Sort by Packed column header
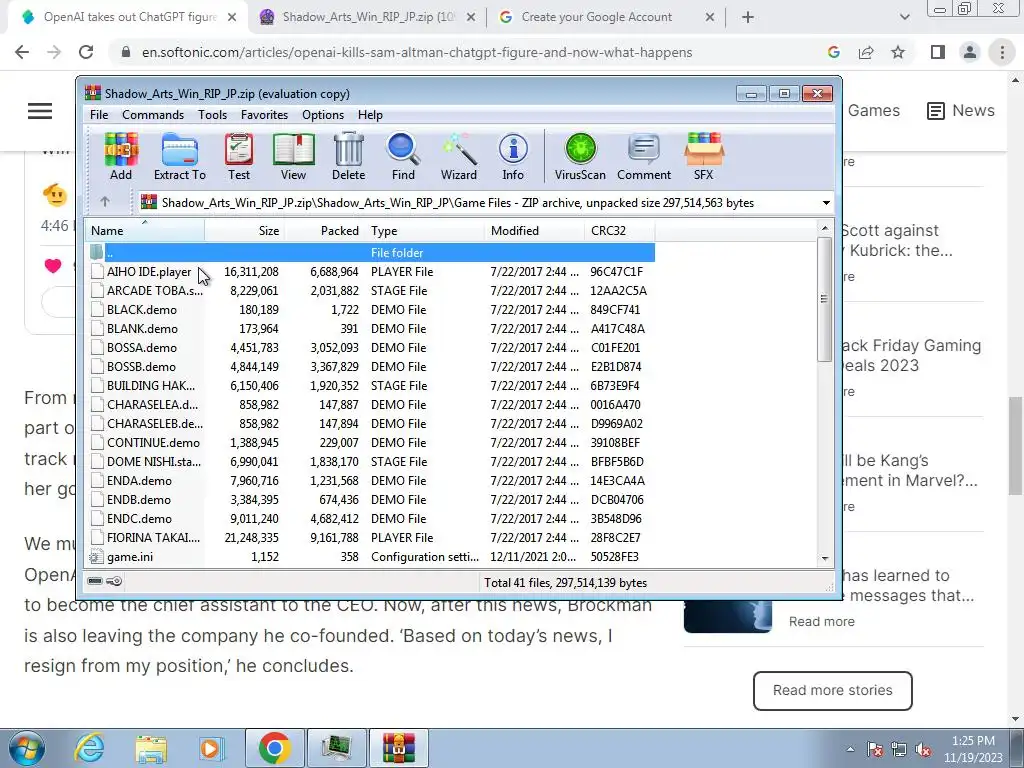This screenshot has width=1024, height=768. pos(325,231)
